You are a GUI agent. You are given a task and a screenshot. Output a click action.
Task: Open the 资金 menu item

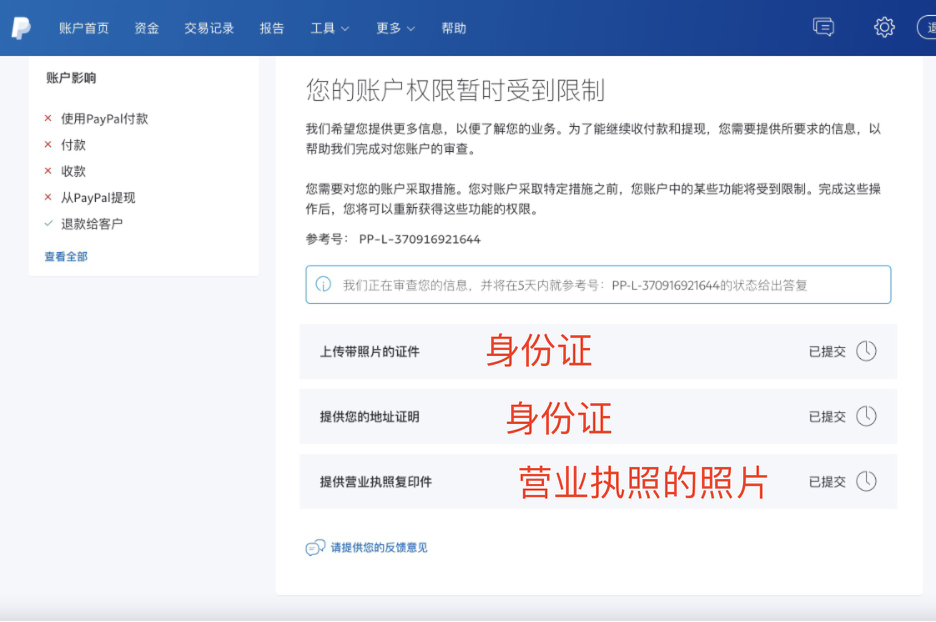(x=146, y=28)
